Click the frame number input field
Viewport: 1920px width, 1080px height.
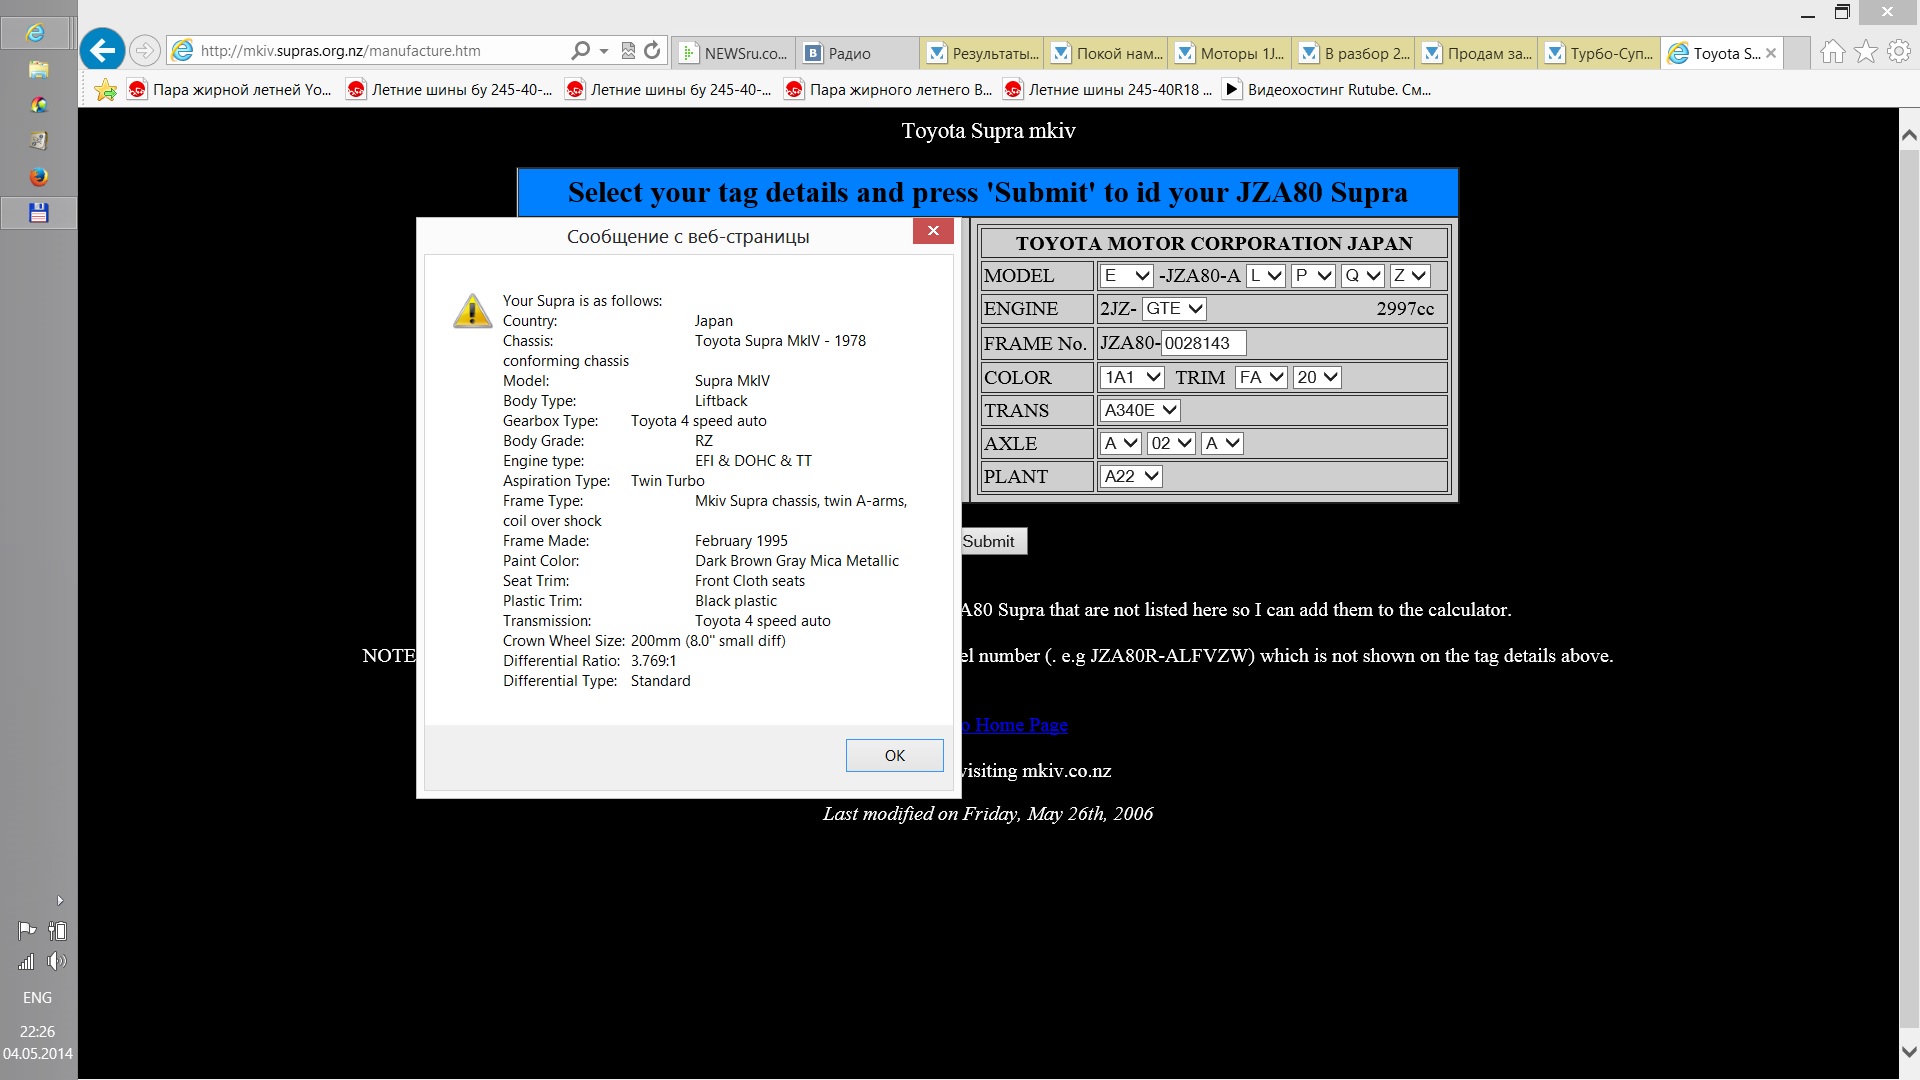1203,344
